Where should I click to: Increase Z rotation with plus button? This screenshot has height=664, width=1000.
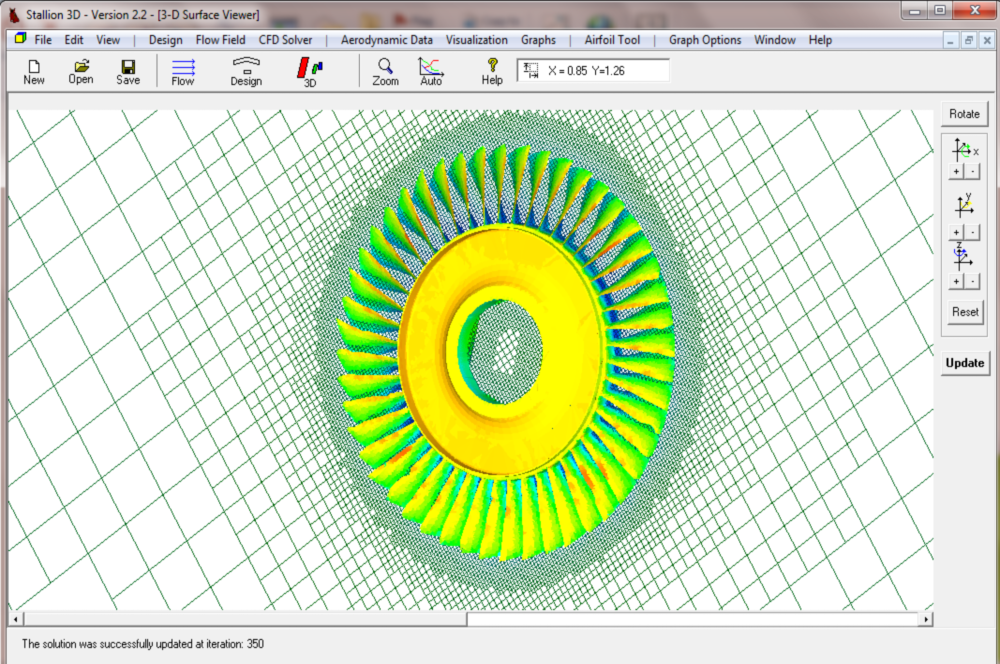956,281
